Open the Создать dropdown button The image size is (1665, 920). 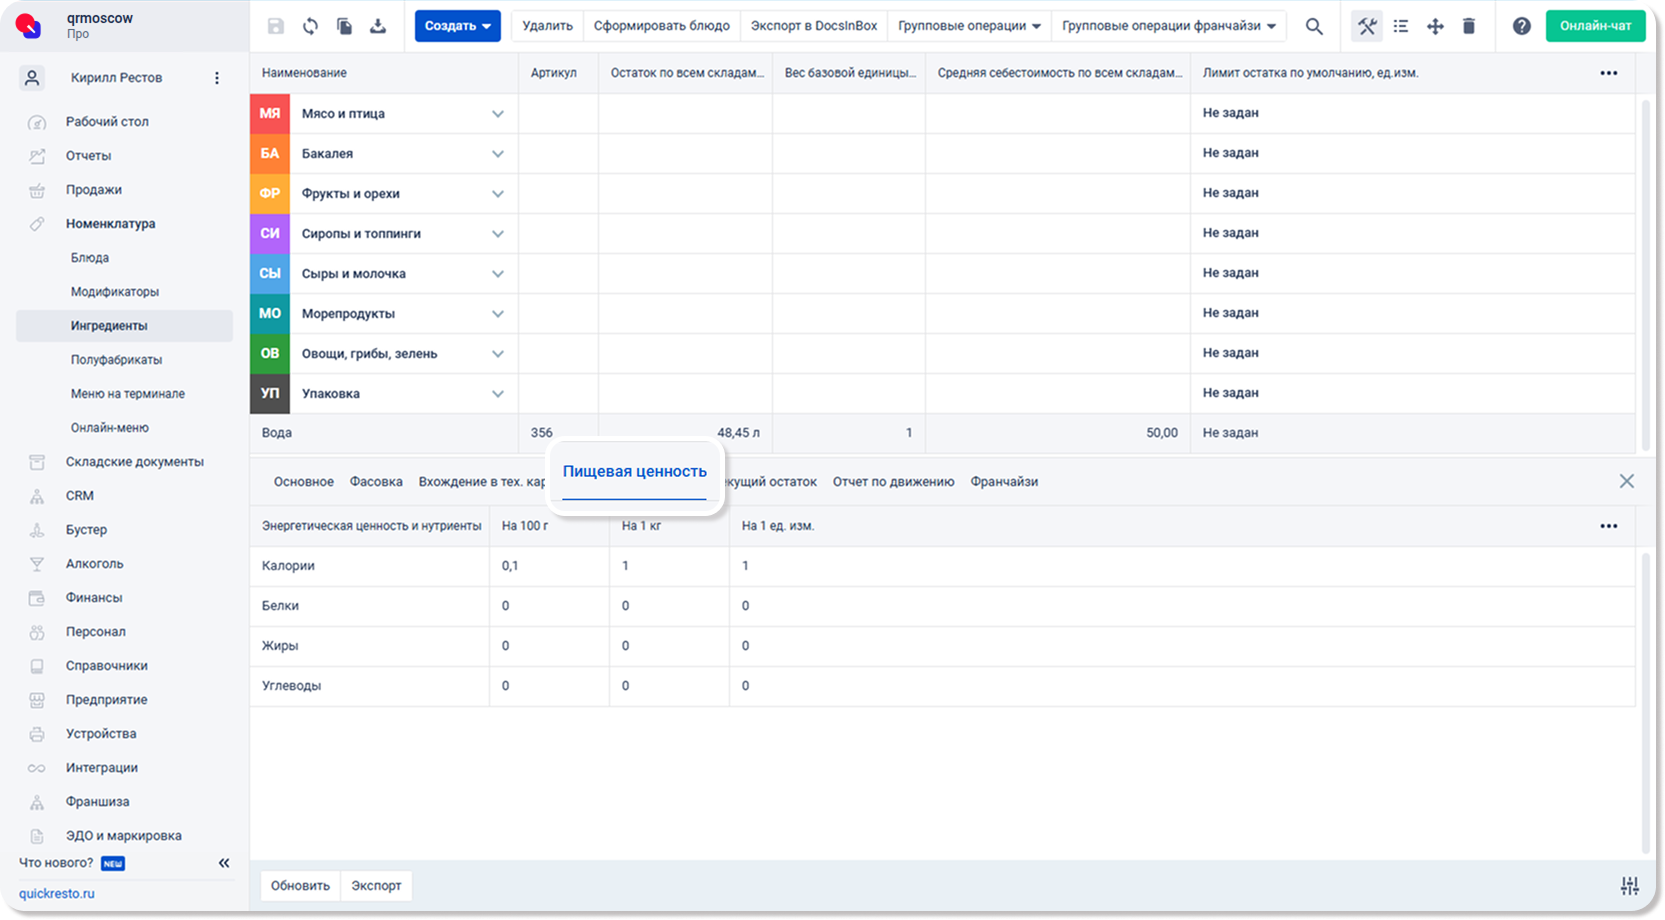[x=458, y=26]
